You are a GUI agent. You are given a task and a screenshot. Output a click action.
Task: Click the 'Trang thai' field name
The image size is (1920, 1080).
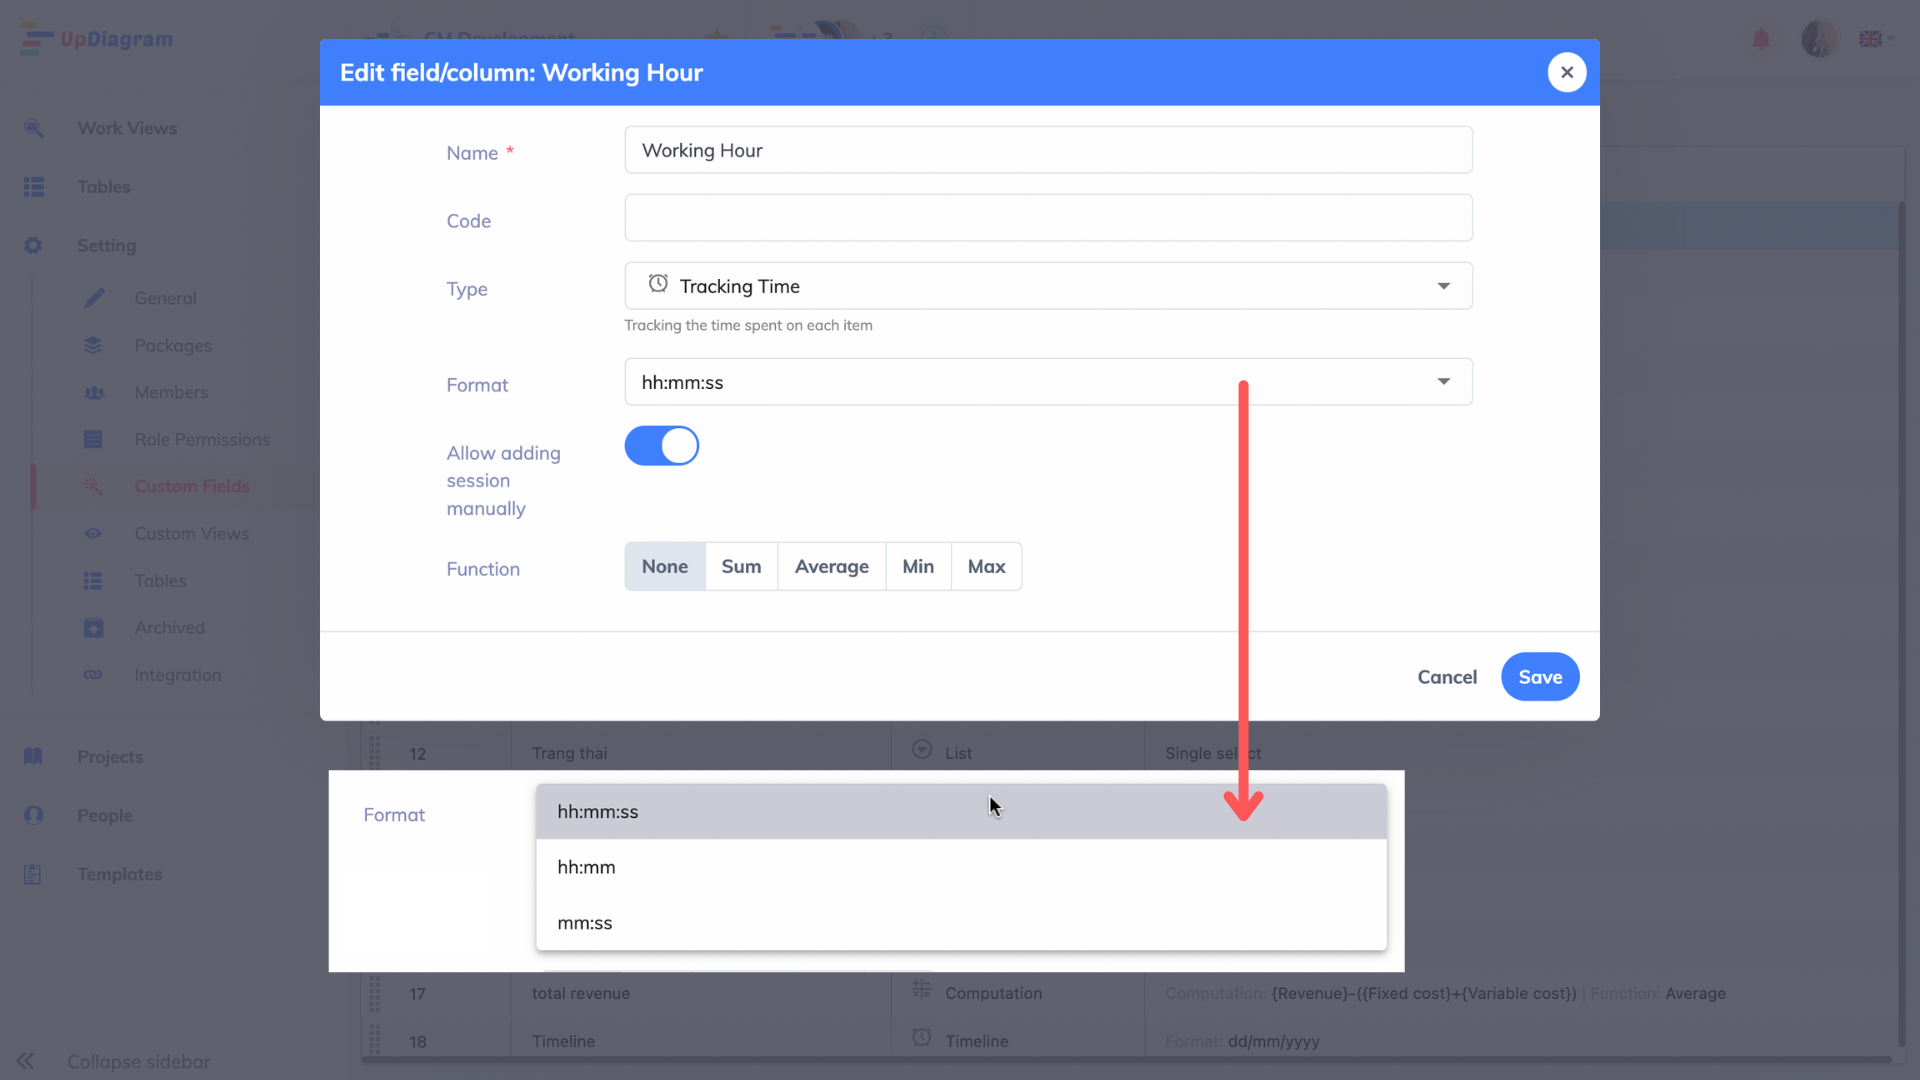tap(569, 753)
